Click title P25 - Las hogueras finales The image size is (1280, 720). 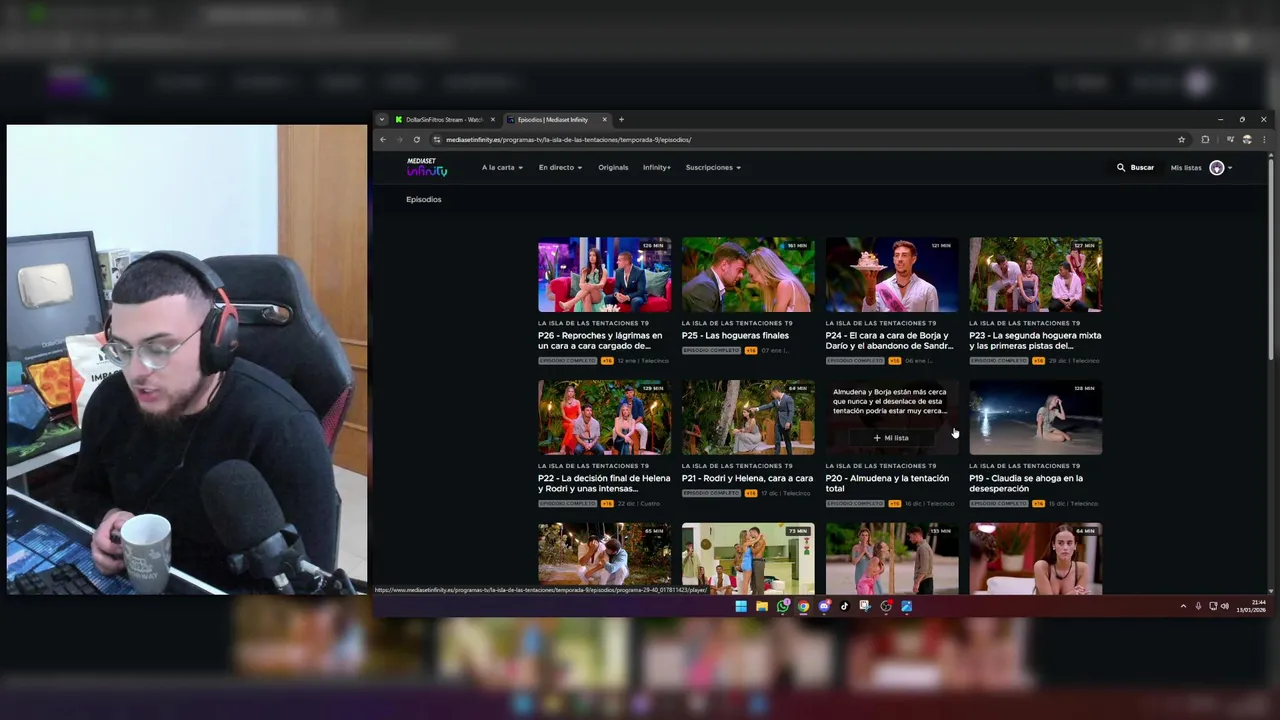point(735,336)
